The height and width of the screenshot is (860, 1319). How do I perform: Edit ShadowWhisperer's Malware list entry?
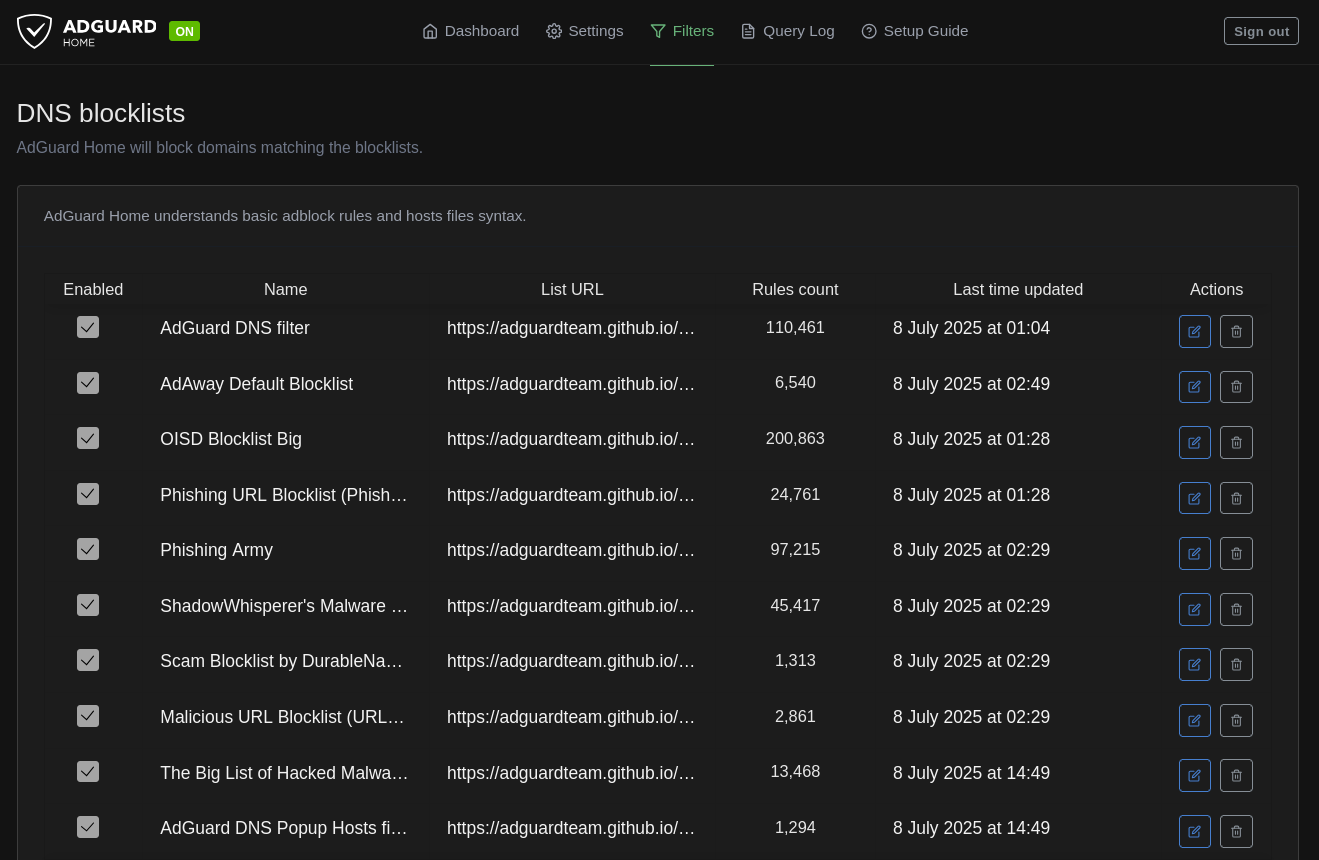[1195, 609]
